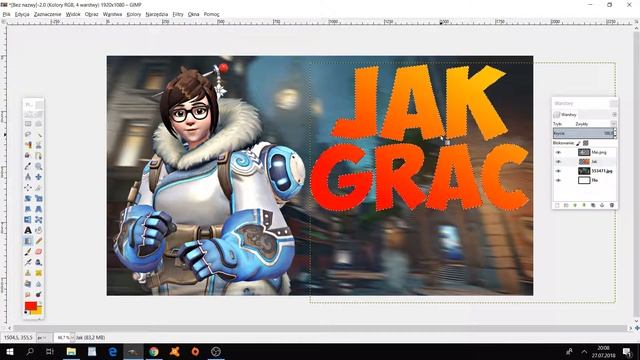Click the Mei.png layer thumbnail
Viewport: 640px width, 360px height.
tap(584, 152)
